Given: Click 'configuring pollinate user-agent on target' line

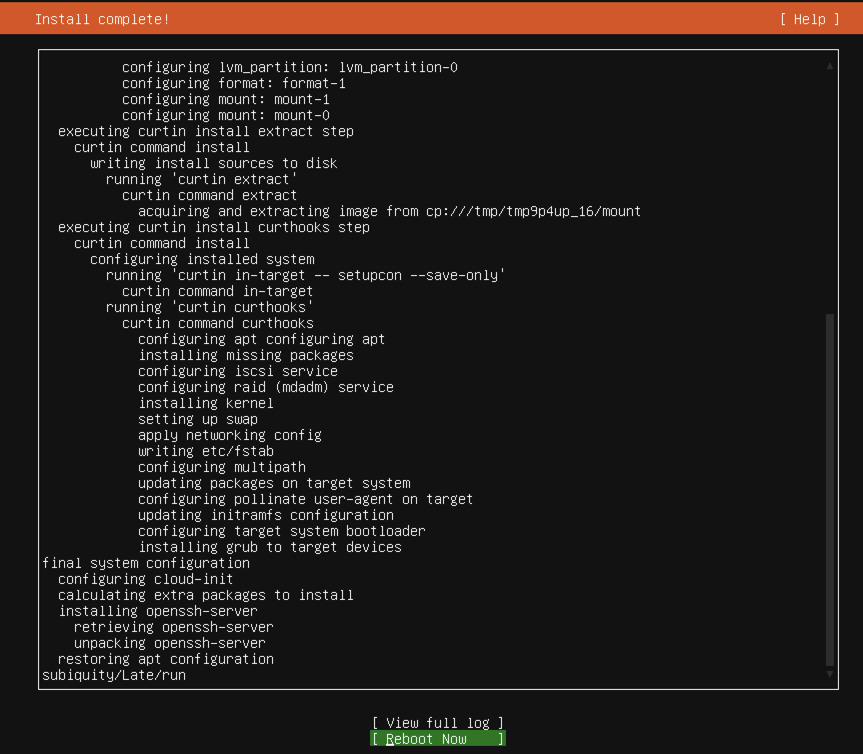Looking at the screenshot, I should pyautogui.click(x=305, y=500).
